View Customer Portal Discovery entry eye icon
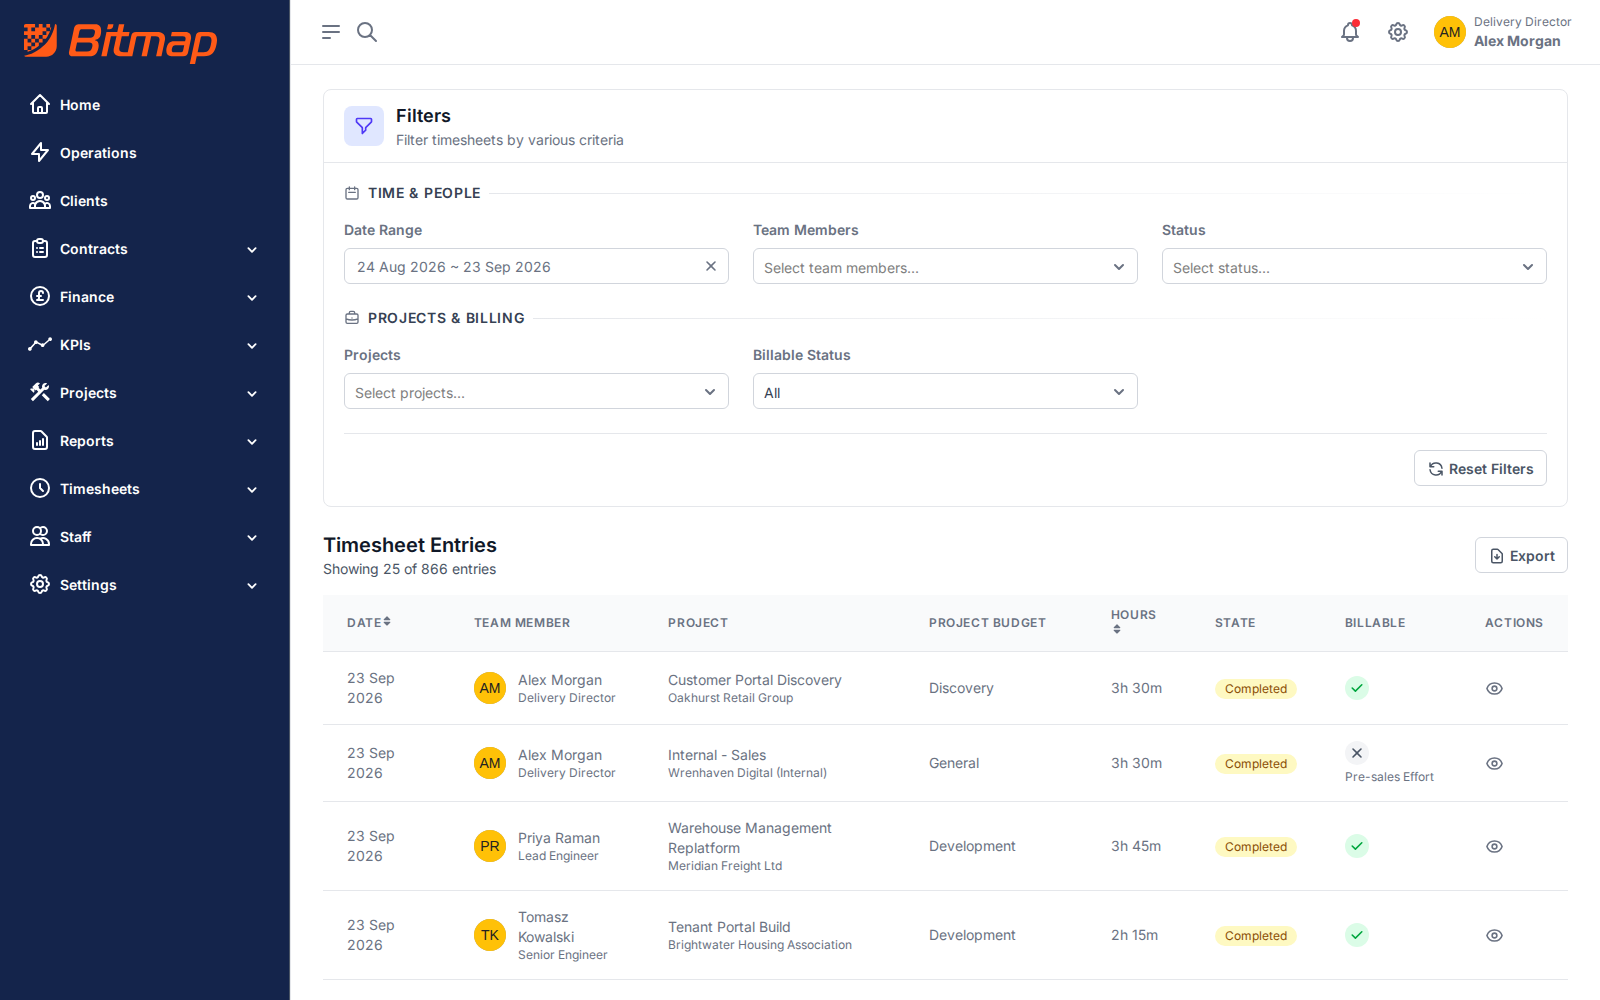The height and width of the screenshot is (1000, 1600). pos(1494,688)
